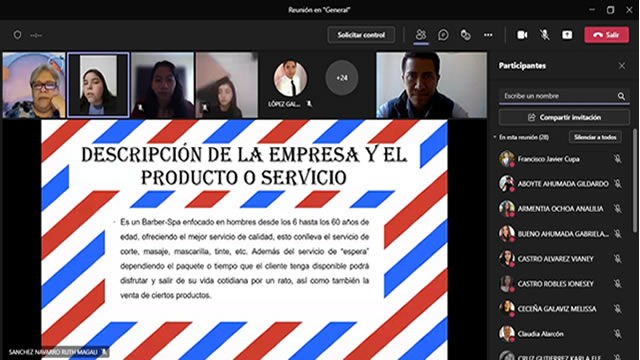The width and height of the screenshot is (640, 360).
Task: Select the highlighted active speaker video tile
Action: click(x=98, y=85)
